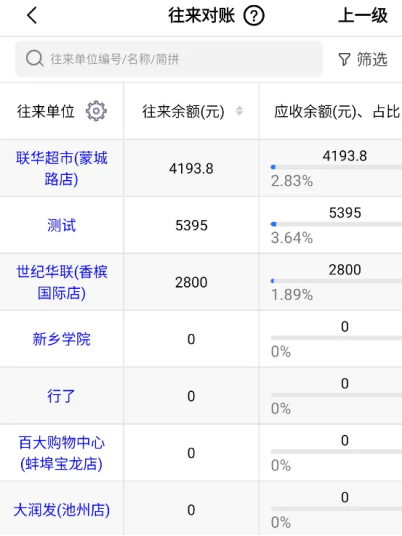Select 新乡学院 entry
Screen dimensions: 402x536
(62, 339)
